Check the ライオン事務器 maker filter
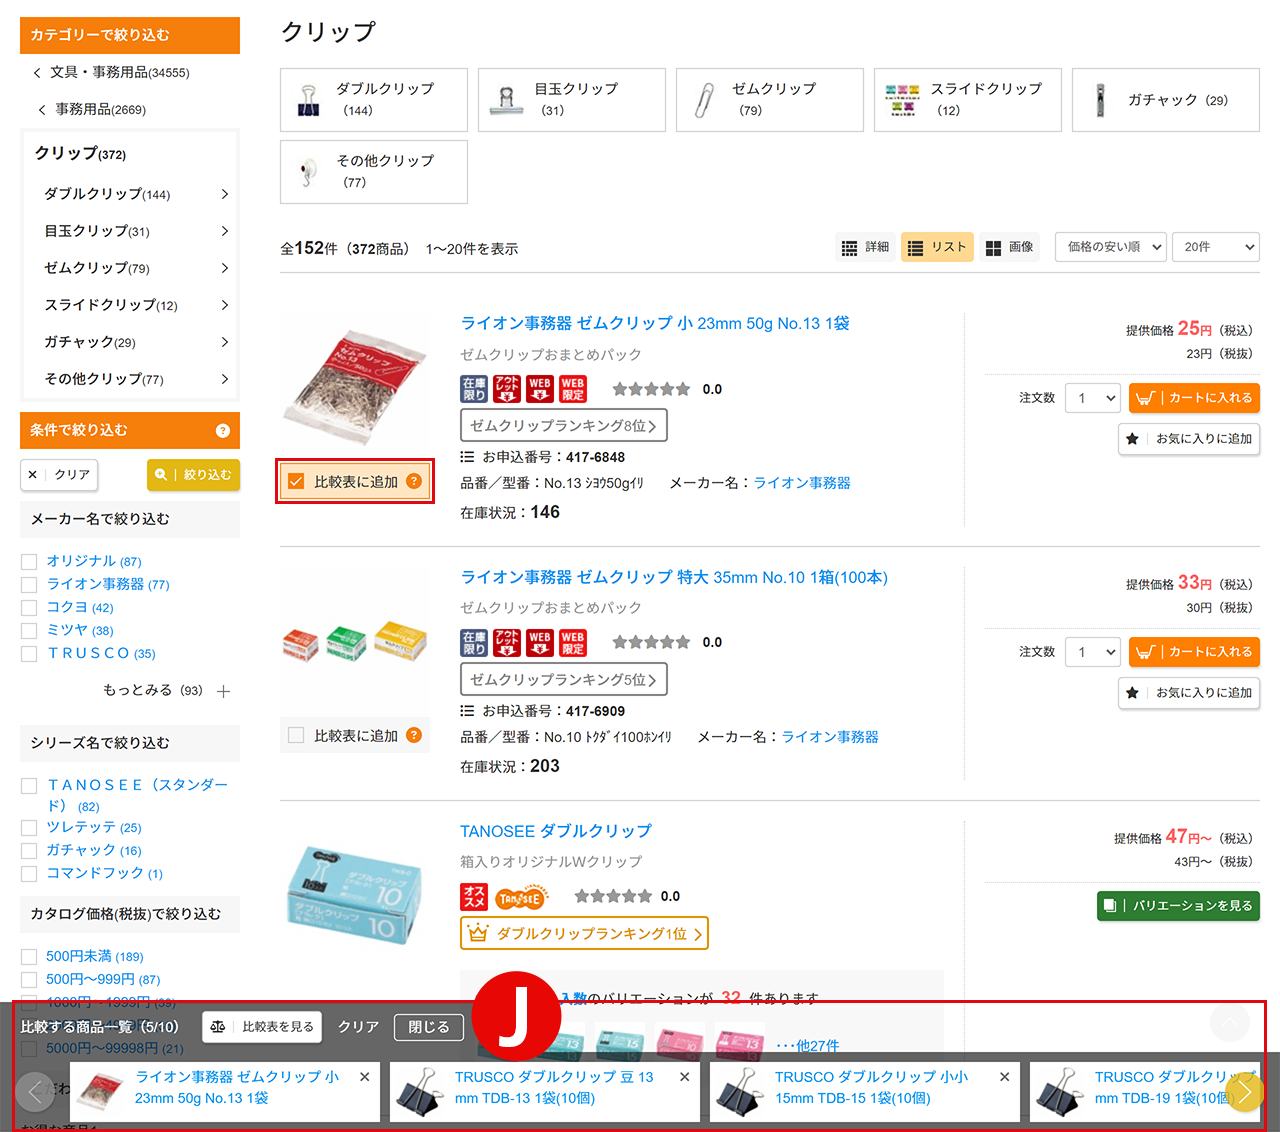The height and width of the screenshot is (1132, 1280). coord(29,585)
